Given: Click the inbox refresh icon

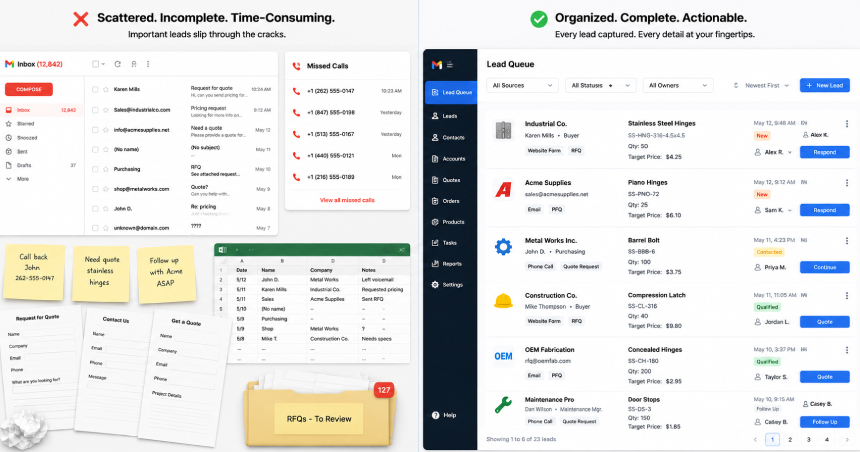Looking at the screenshot, I should point(117,64).
